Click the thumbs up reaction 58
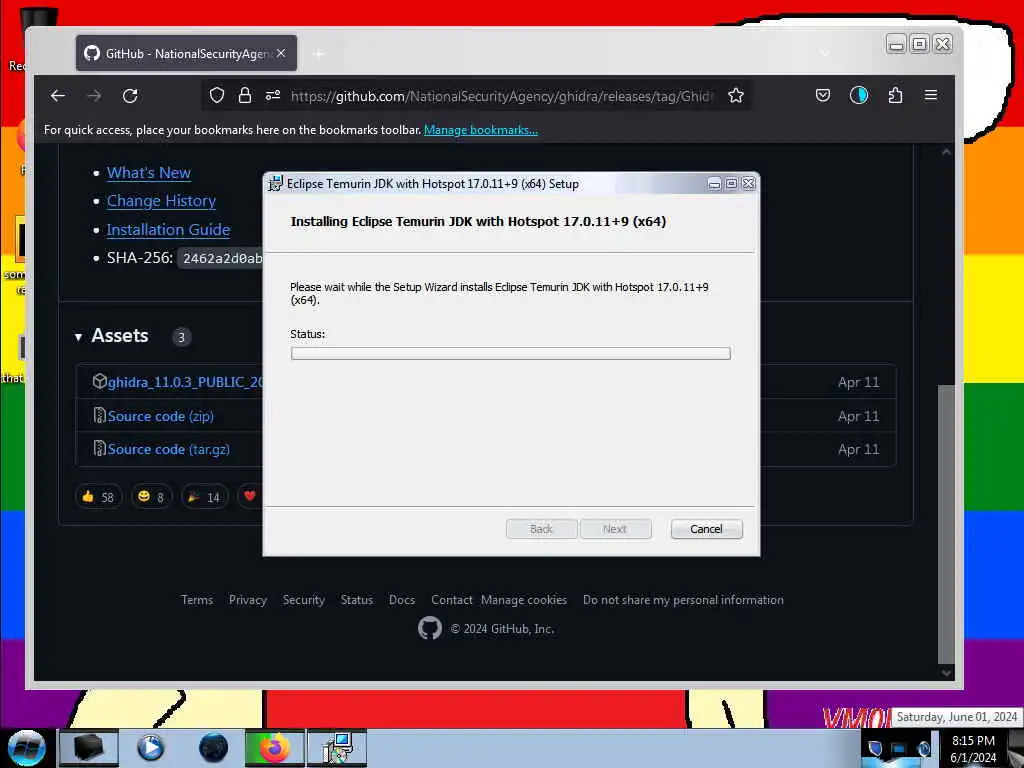Screen dimensions: 1024x768 coord(98,498)
